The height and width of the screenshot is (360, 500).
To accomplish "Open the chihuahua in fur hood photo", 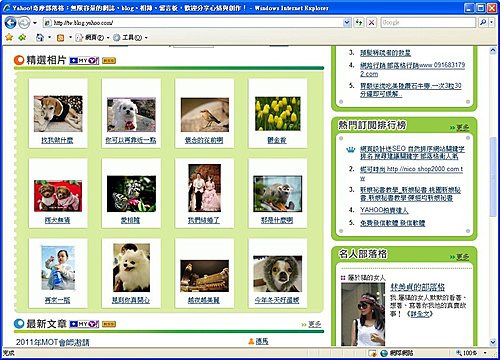I will 278,274.
